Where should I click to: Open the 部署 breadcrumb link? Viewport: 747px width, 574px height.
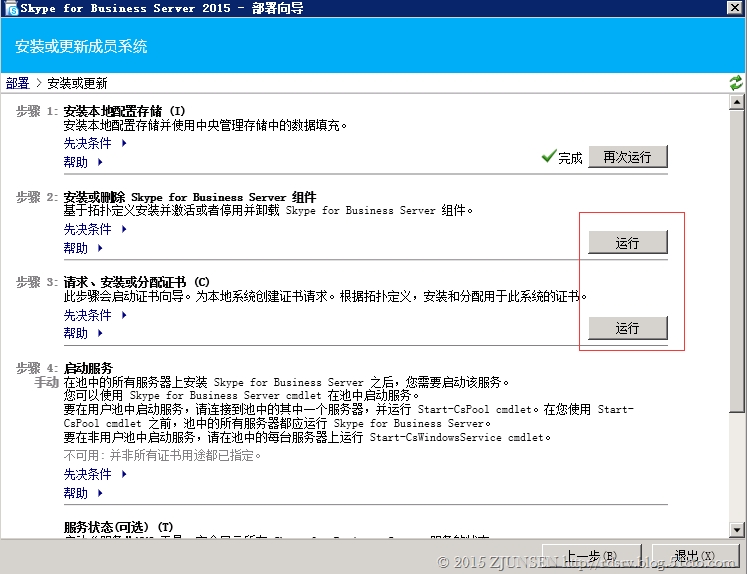[x=18, y=83]
